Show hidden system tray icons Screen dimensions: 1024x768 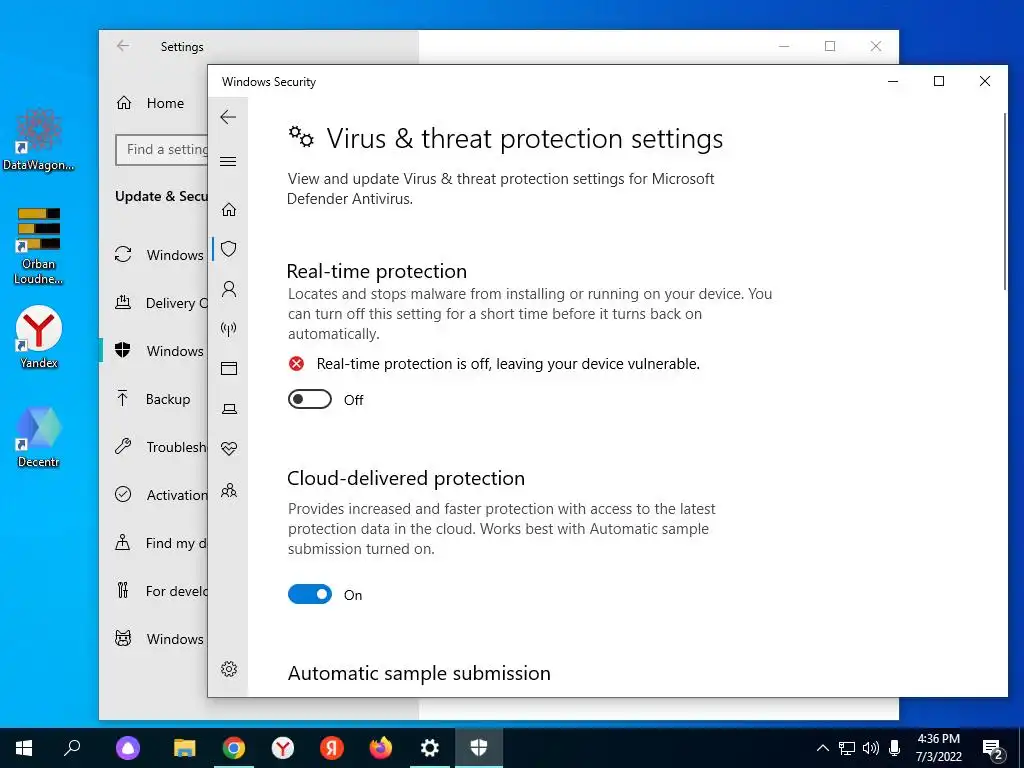tap(823, 748)
